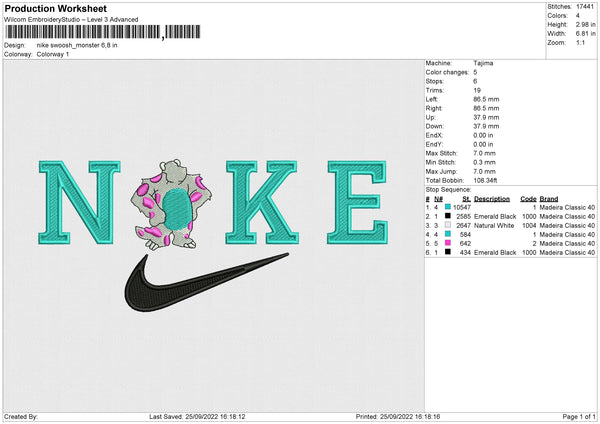Viewport: 600px width, 424px height.
Task: Click the "Colorway 1" value
Action: point(53,54)
